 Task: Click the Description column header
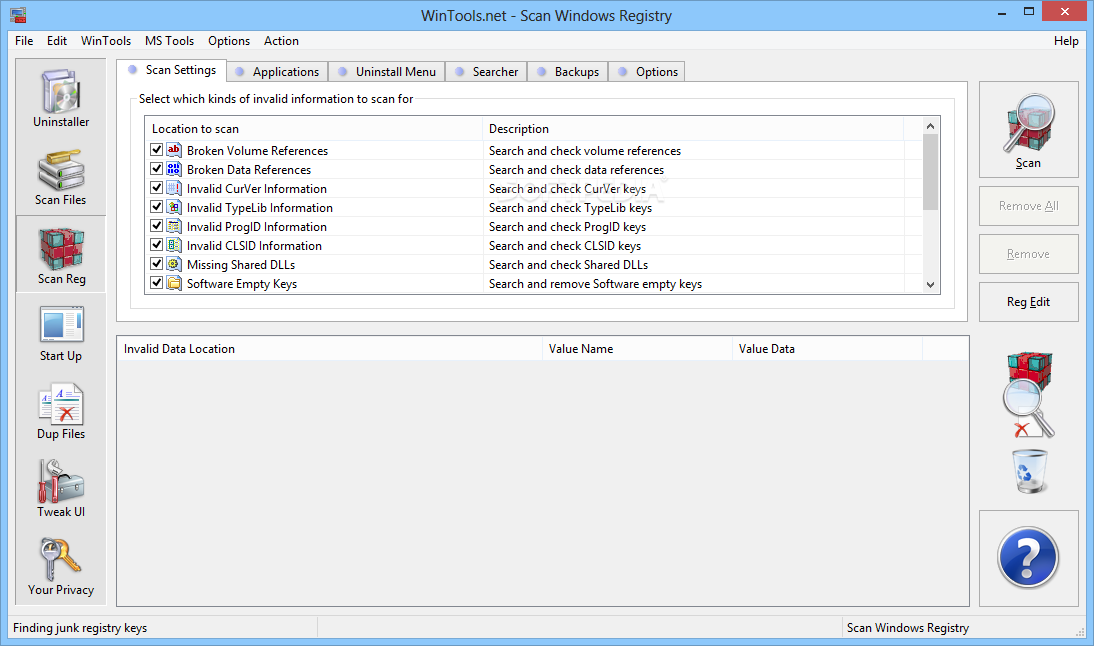pos(693,128)
